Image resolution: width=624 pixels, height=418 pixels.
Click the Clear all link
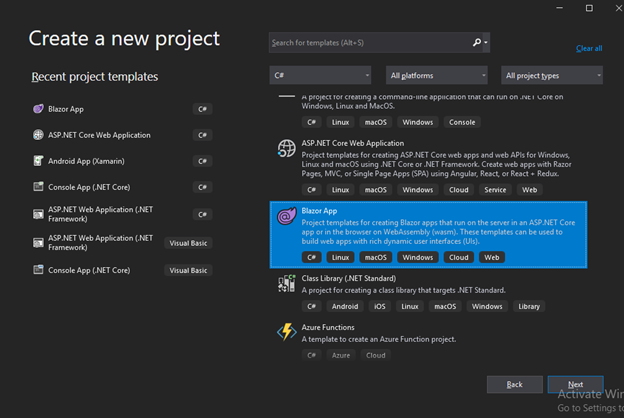point(589,48)
